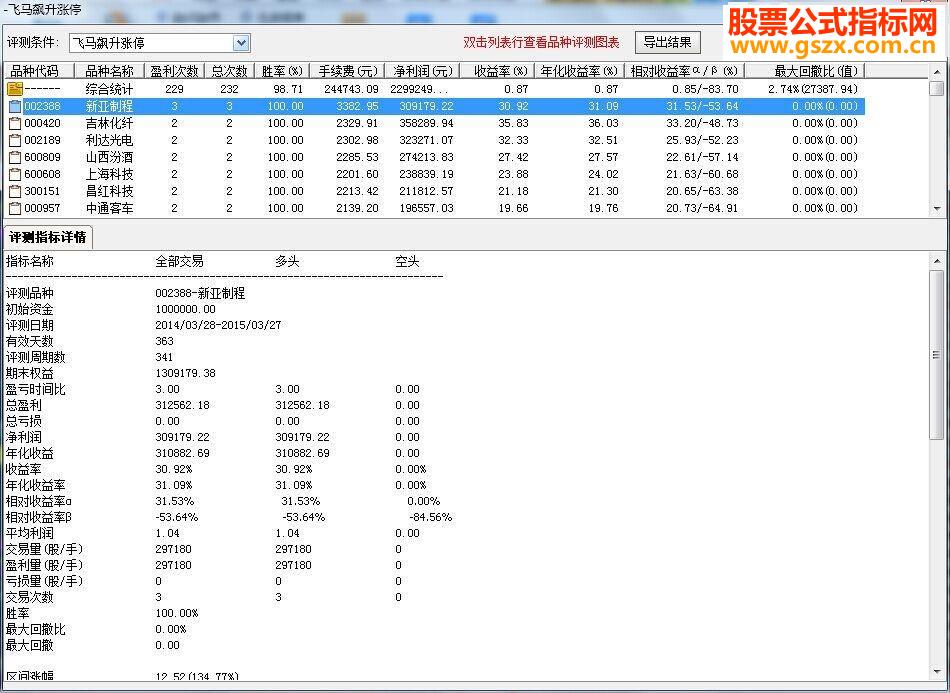Screen dimensions: 950x693
Task: Click the 总盈利 label in details
Action: [x=24, y=405]
